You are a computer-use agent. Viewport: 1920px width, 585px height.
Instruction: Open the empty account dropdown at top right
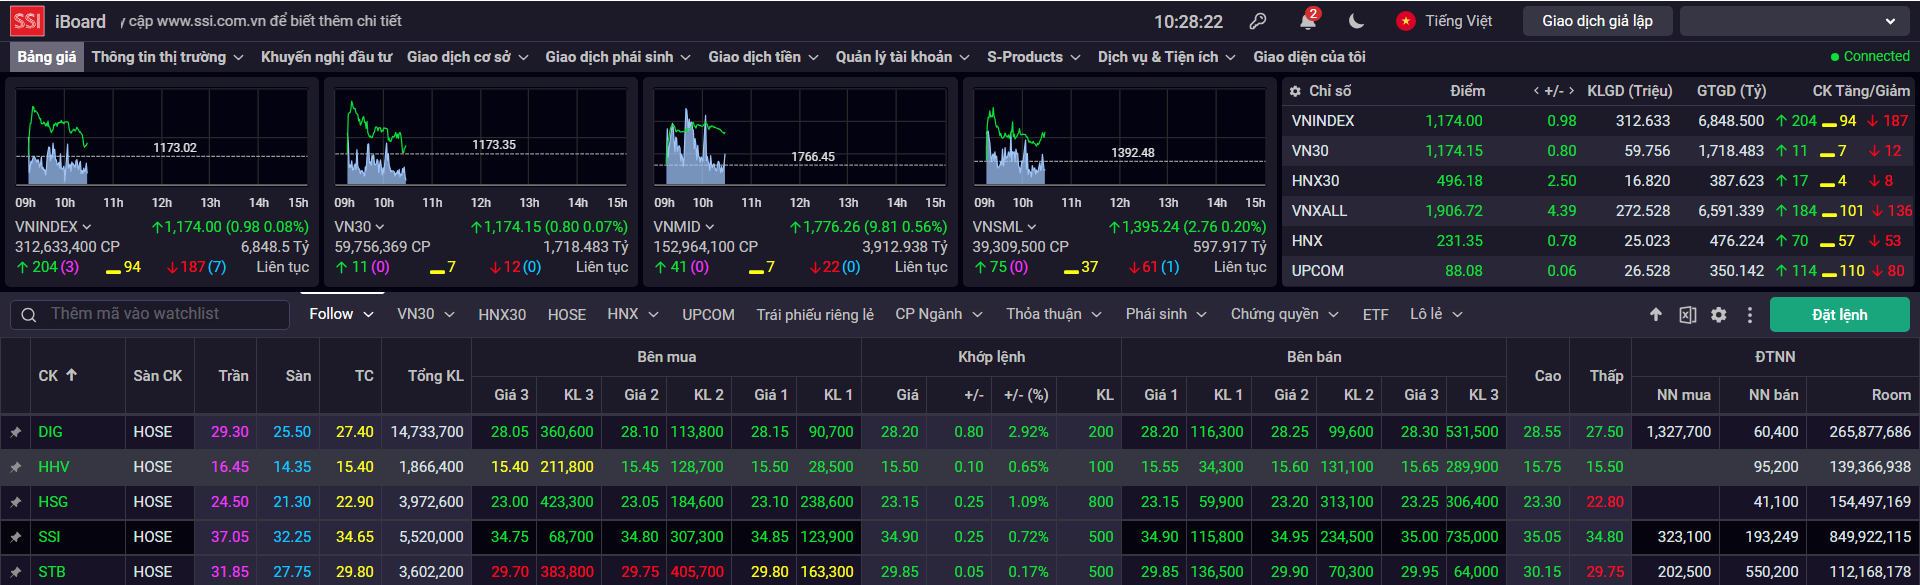(1789, 21)
